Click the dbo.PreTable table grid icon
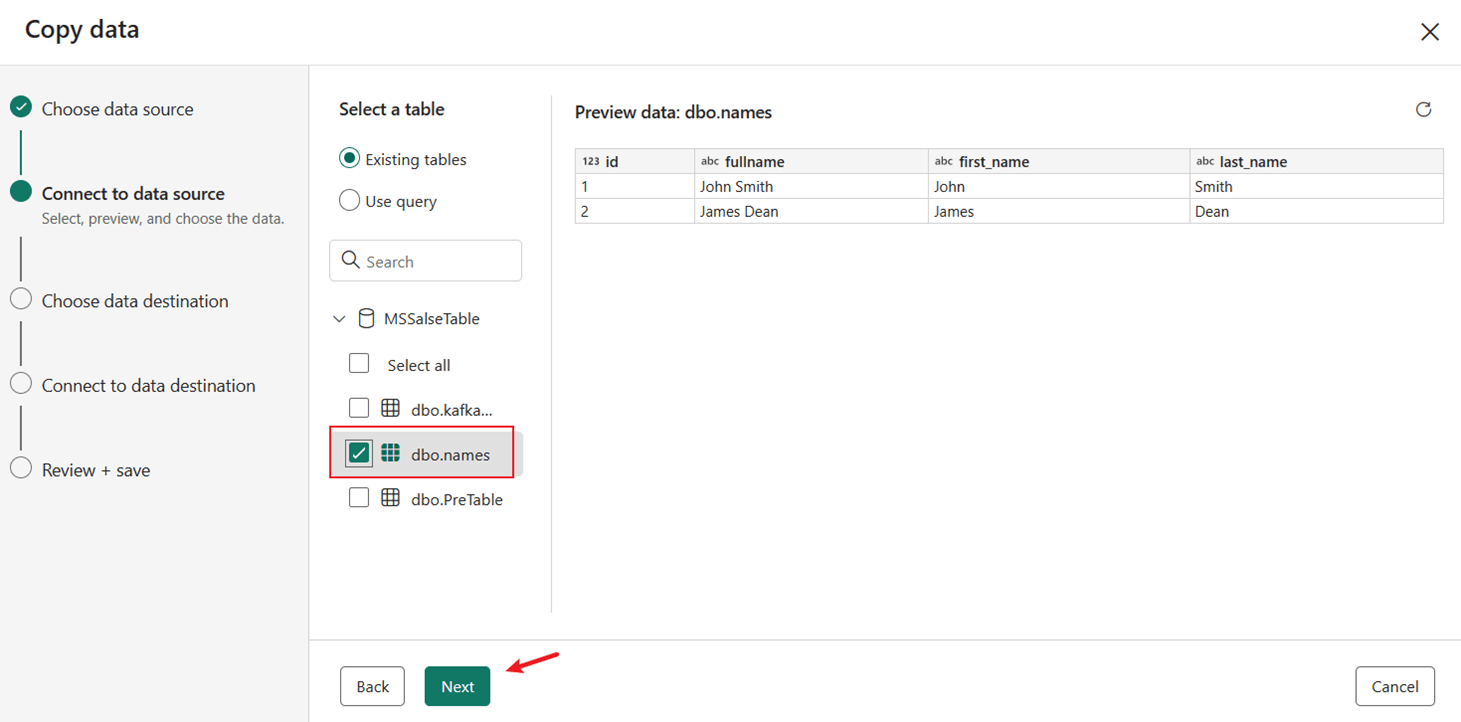 (391, 498)
